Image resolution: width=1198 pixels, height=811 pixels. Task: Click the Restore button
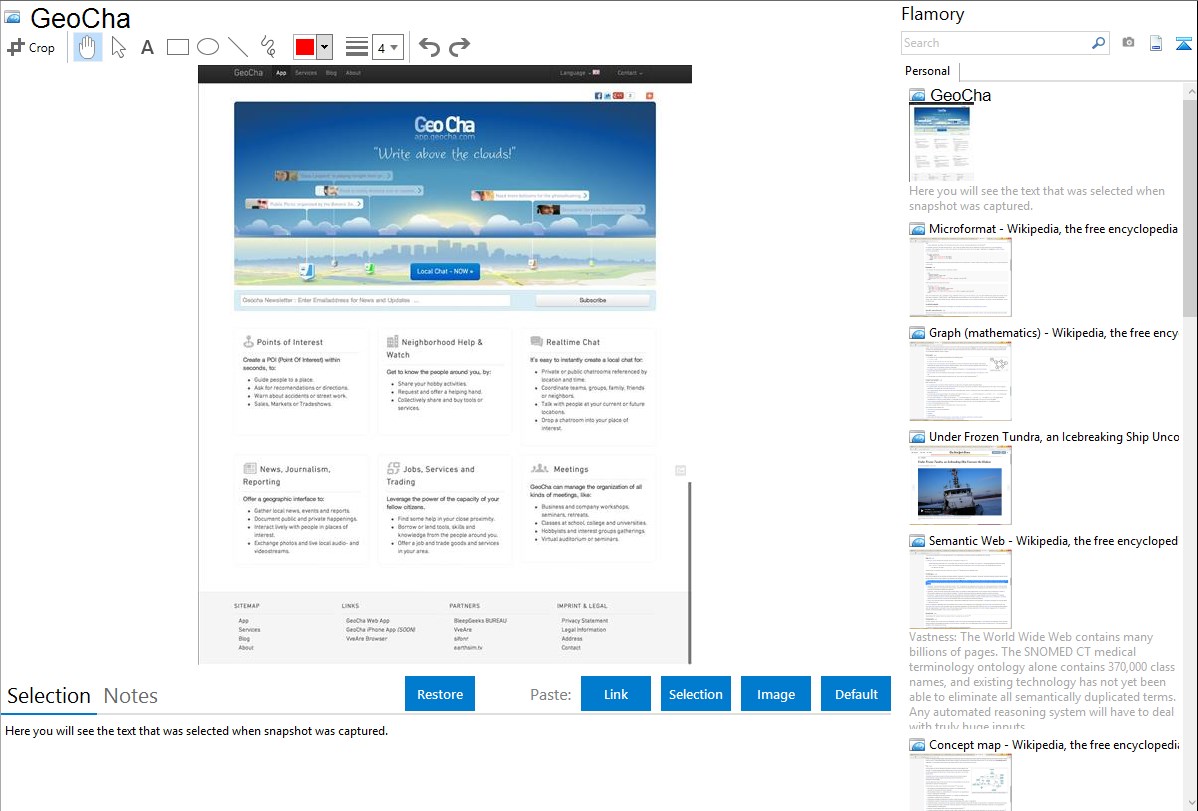440,694
